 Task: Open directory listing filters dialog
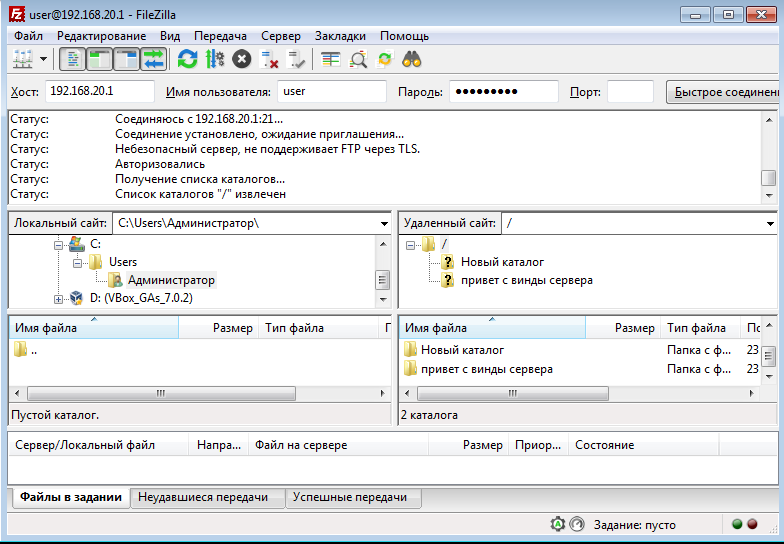pos(330,60)
